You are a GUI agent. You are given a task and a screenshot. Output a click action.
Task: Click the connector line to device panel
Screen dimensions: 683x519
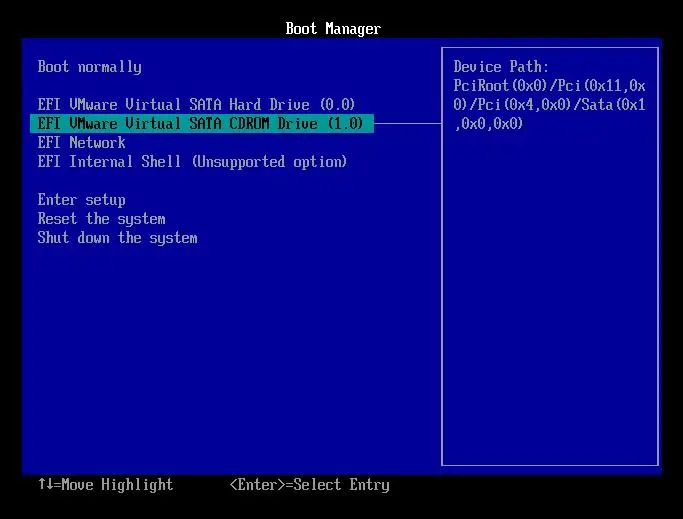(408, 124)
